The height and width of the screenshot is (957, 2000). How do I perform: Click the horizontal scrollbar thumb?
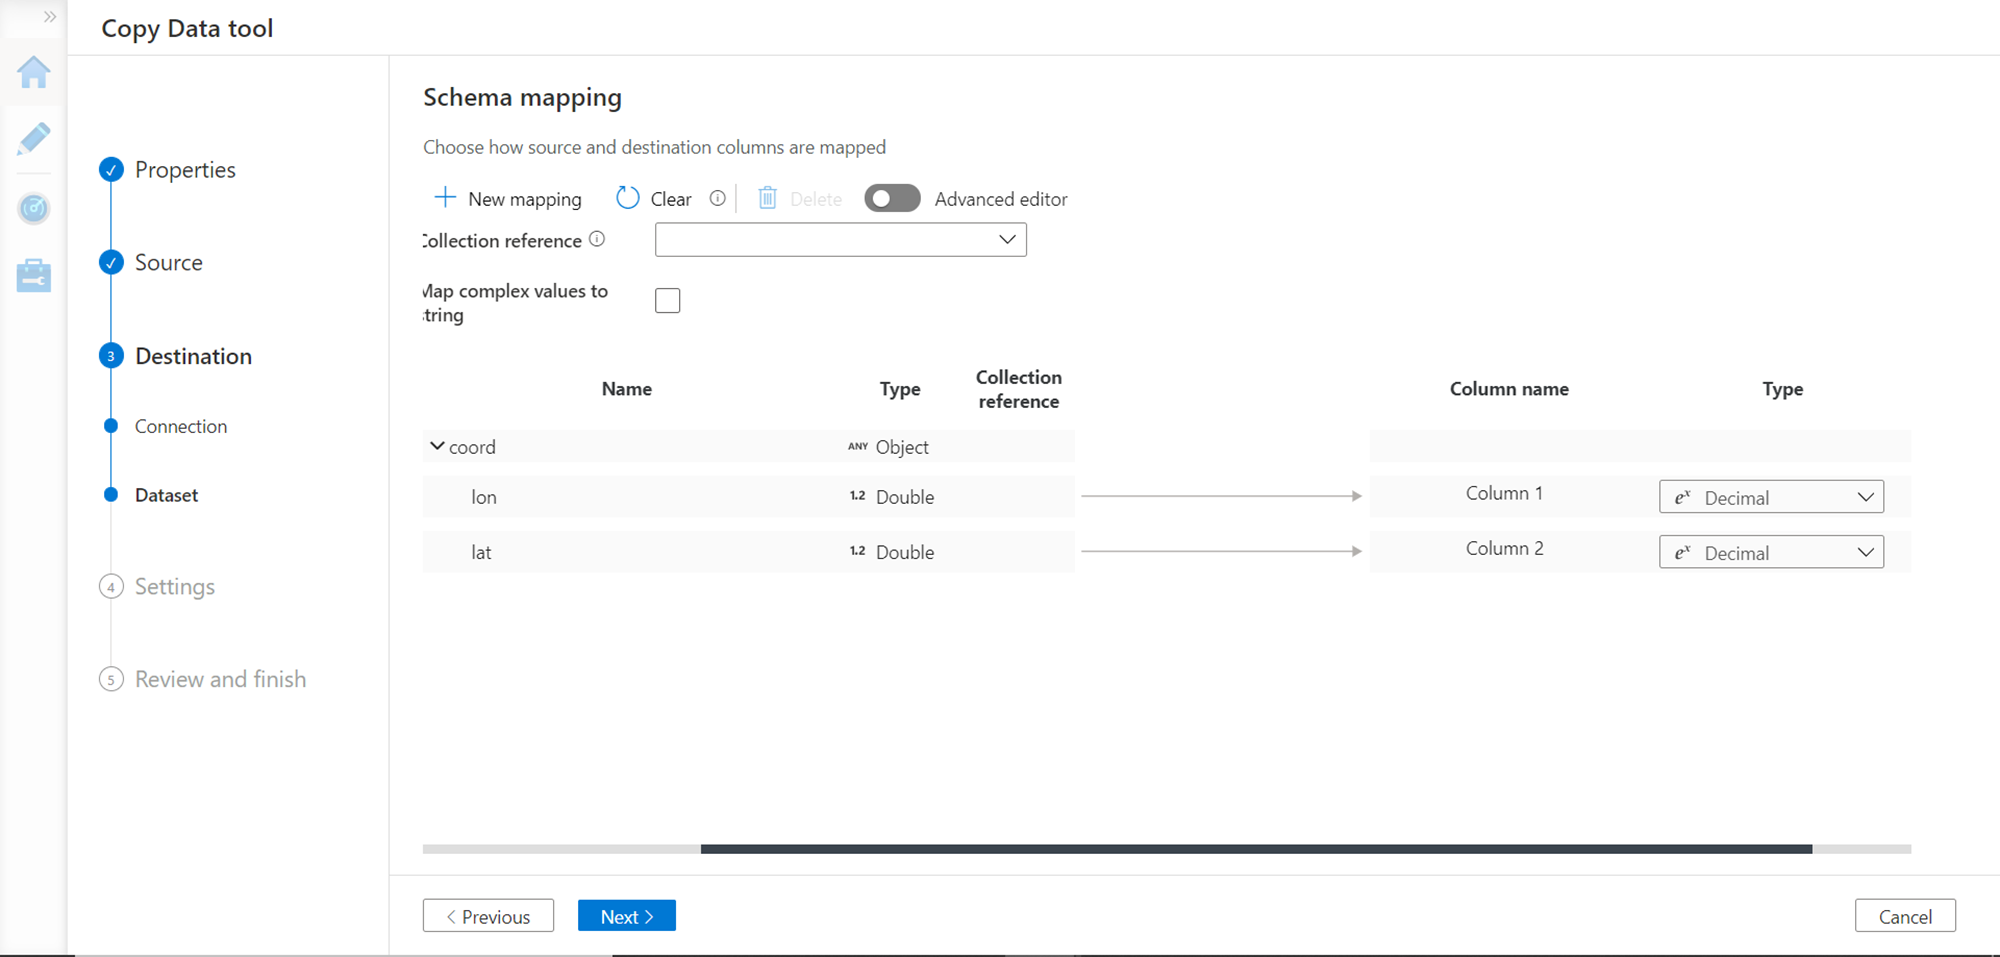[1256, 849]
